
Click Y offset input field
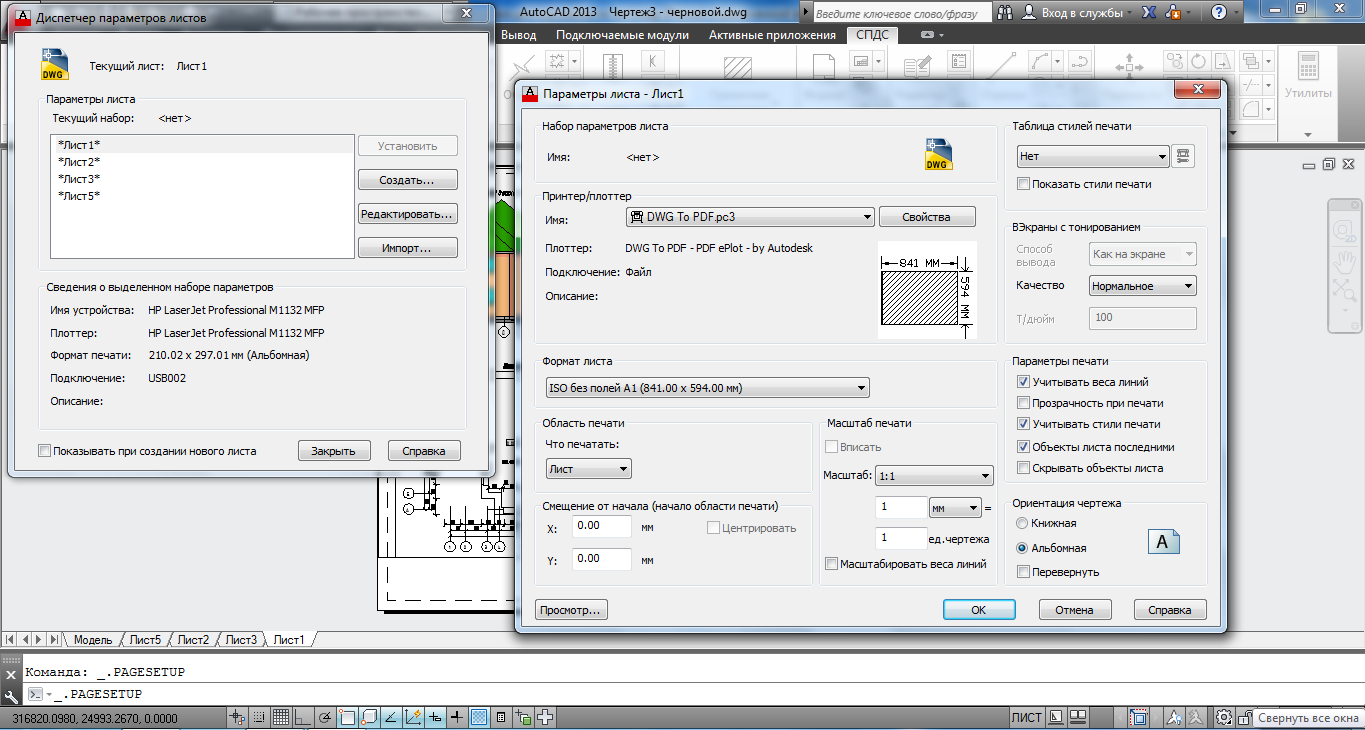click(602, 559)
